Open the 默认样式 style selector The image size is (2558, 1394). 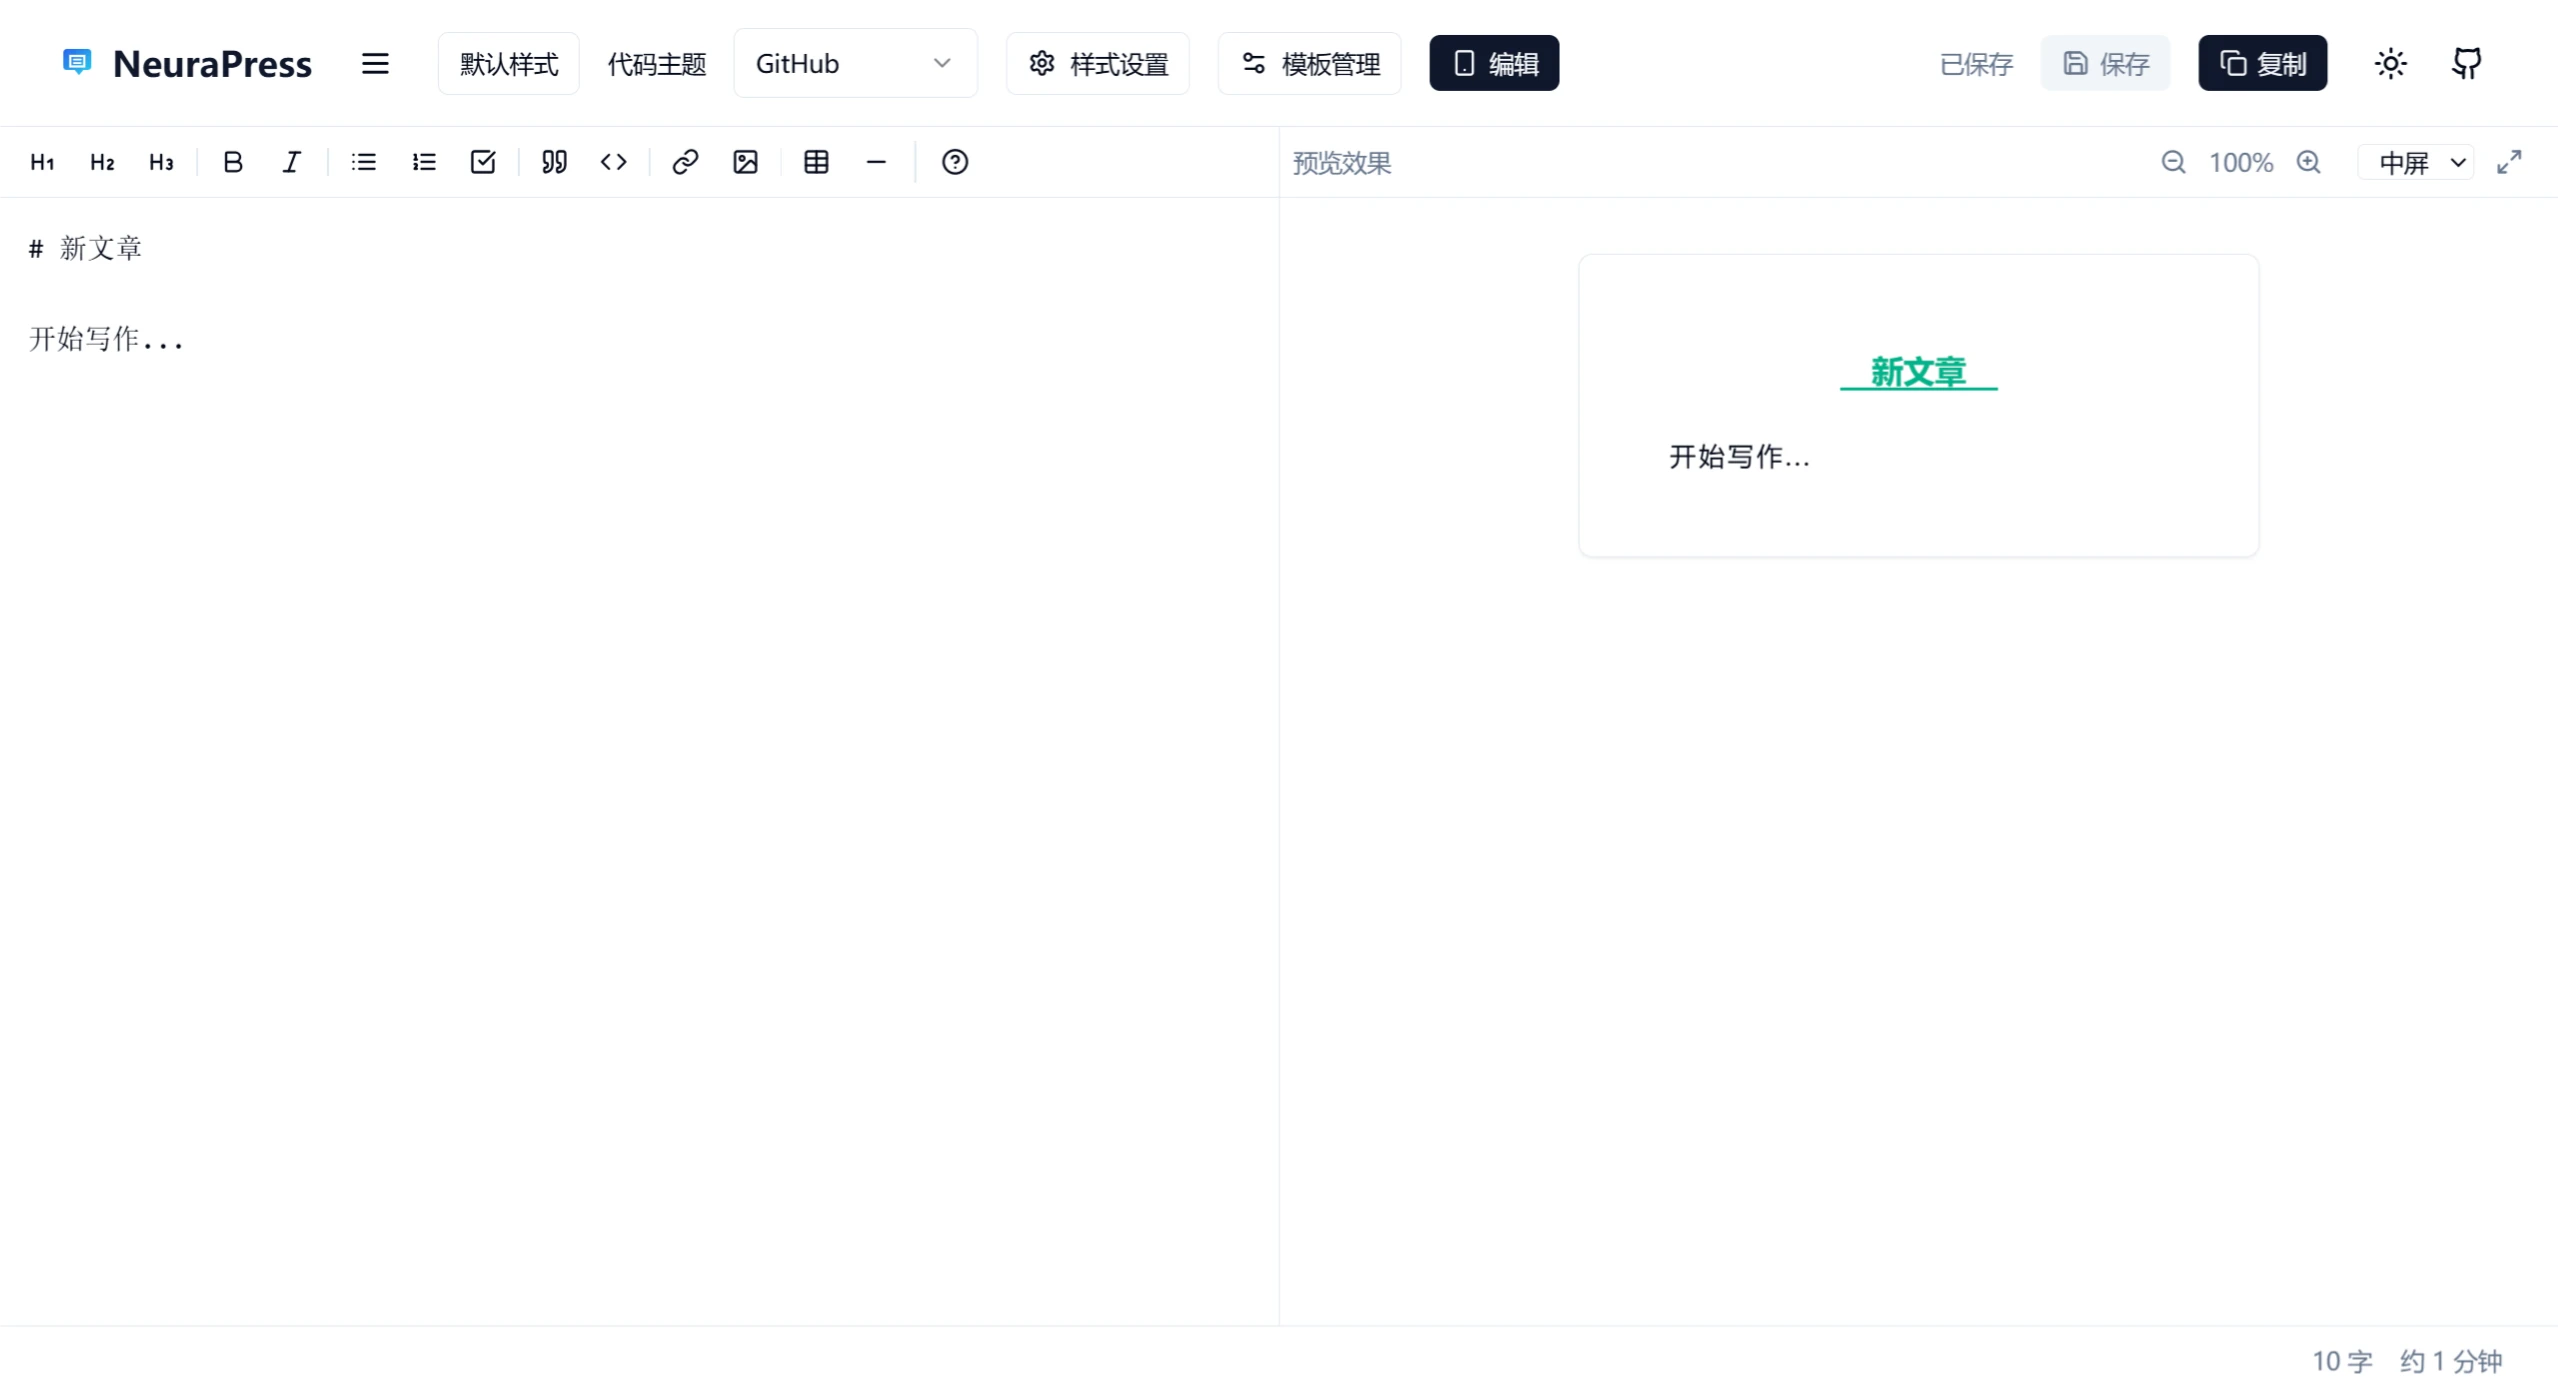pos(508,64)
